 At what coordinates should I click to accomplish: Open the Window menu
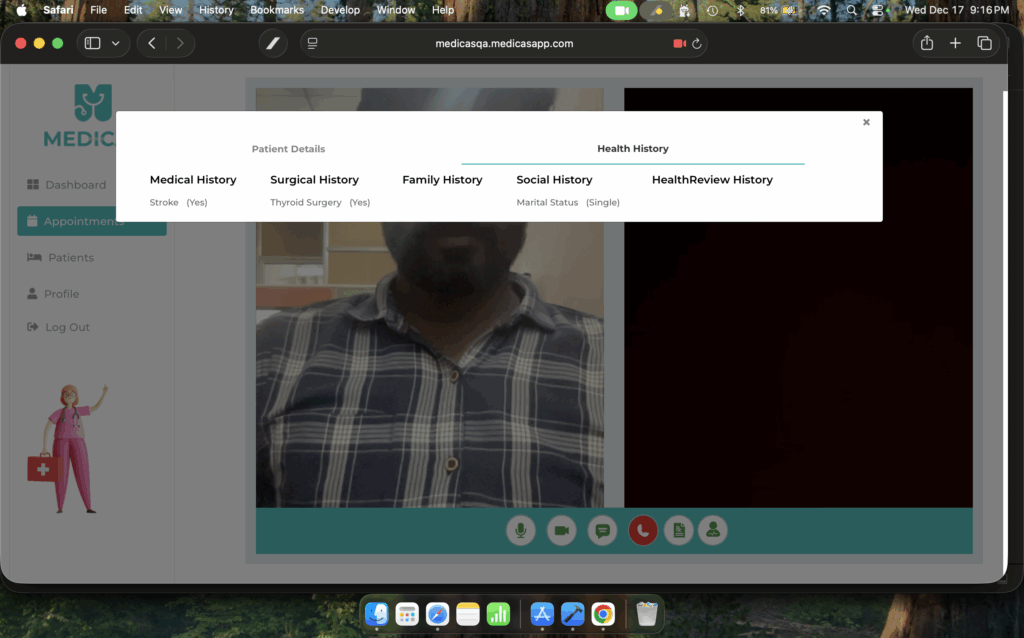pyautogui.click(x=396, y=10)
